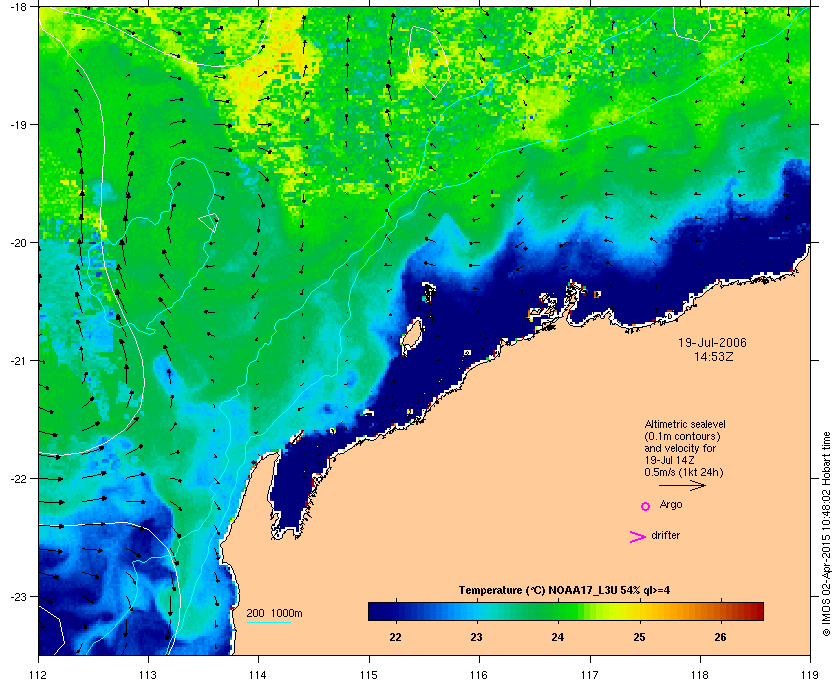
Task: Click longitude axis label '112'
Action: point(39,674)
